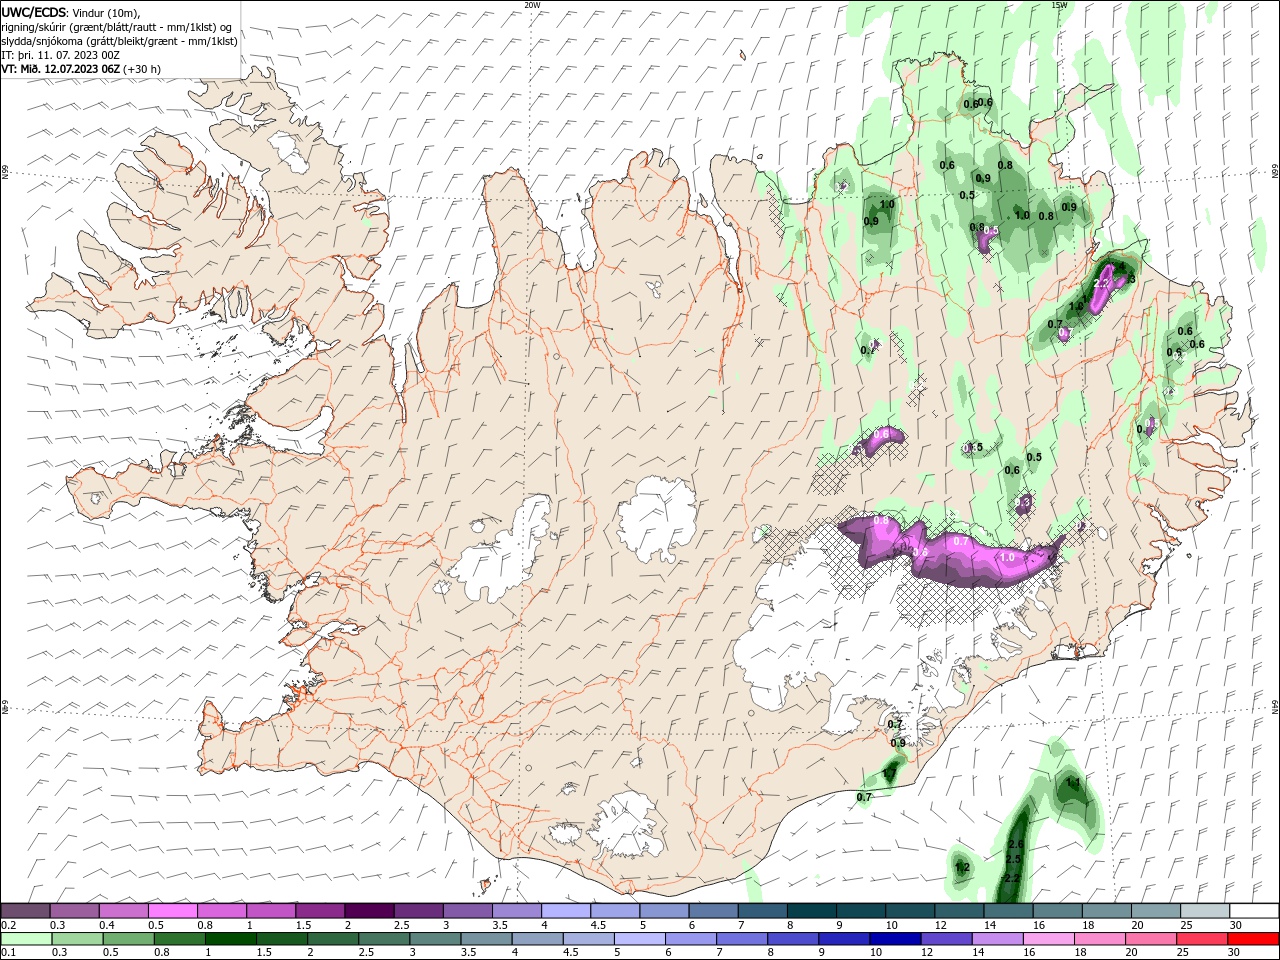This screenshot has width=1280, height=960.
Task: Click the long magenta snowfall band on the map
Action: click(x=950, y=548)
